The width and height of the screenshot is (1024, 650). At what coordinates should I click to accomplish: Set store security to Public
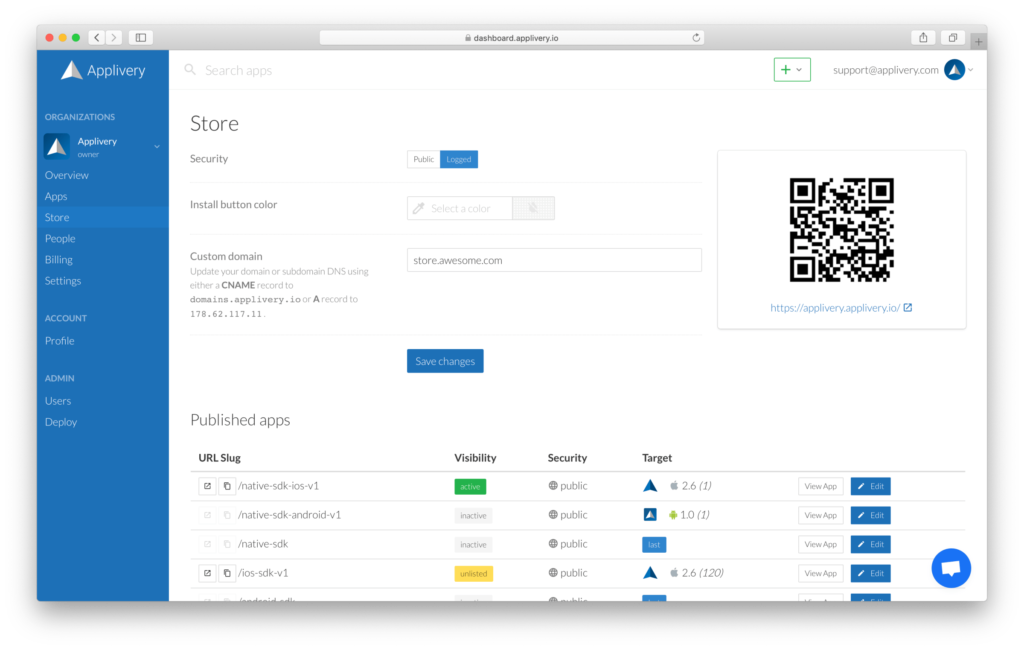point(423,159)
